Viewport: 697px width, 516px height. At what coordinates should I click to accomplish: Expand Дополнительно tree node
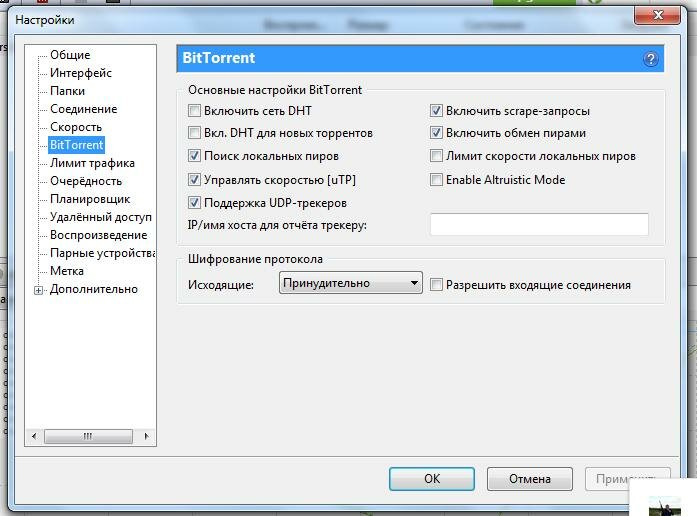pos(39,290)
